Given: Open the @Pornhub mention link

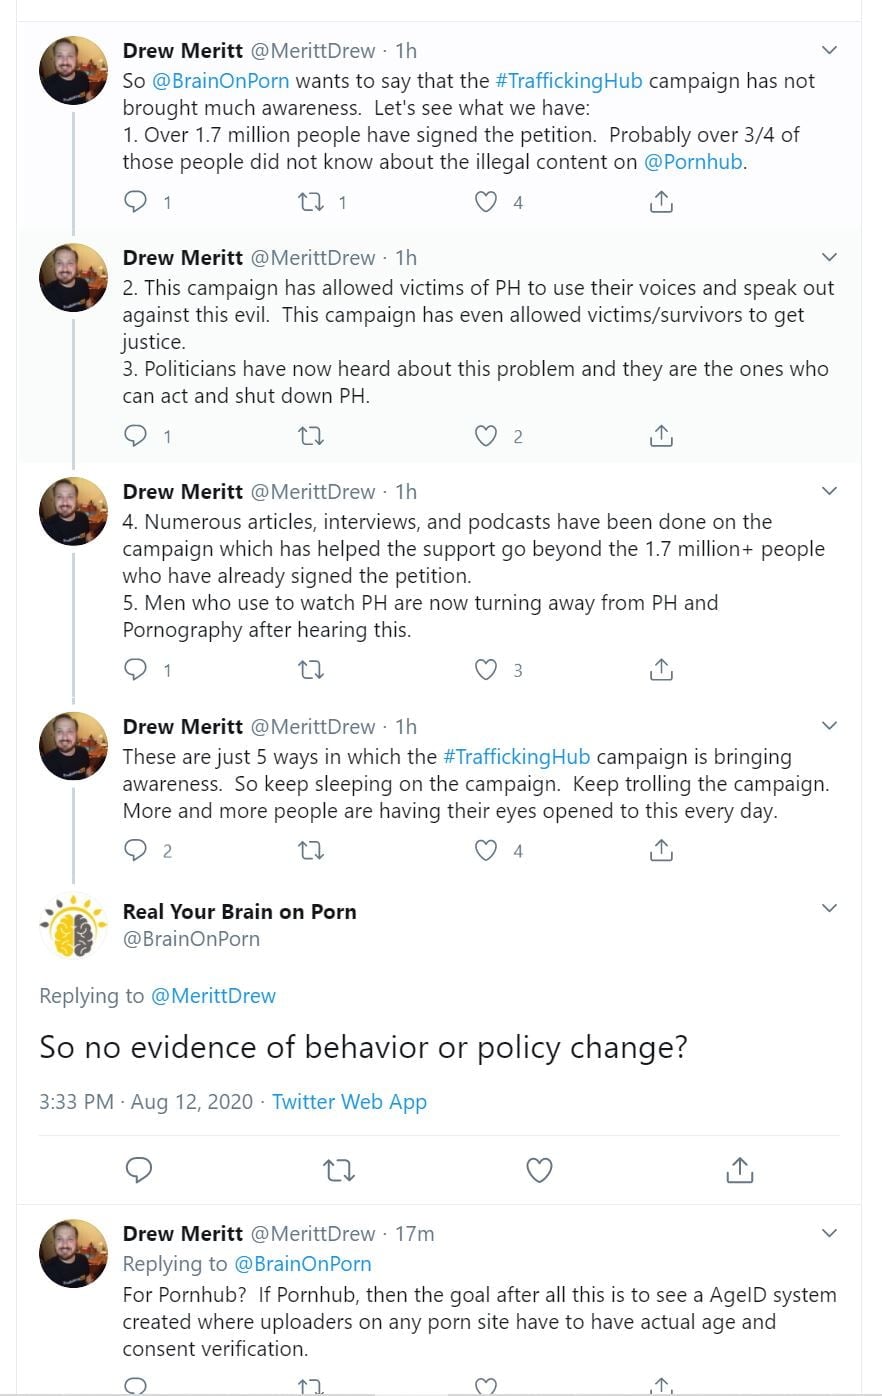Looking at the screenshot, I should [694, 162].
